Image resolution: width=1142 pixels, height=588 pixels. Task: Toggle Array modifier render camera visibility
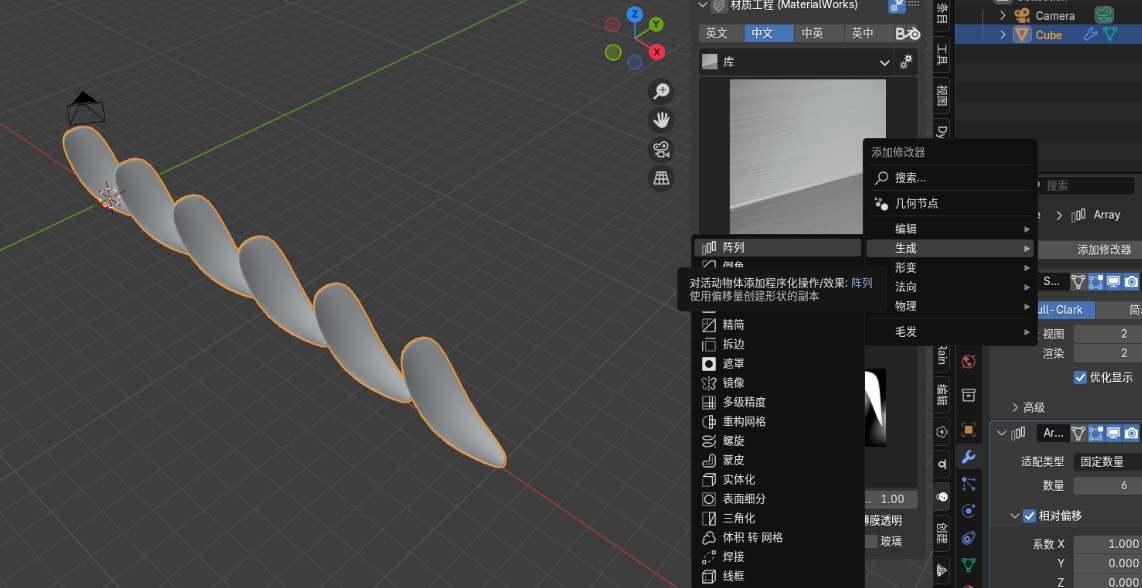[1131, 433]
